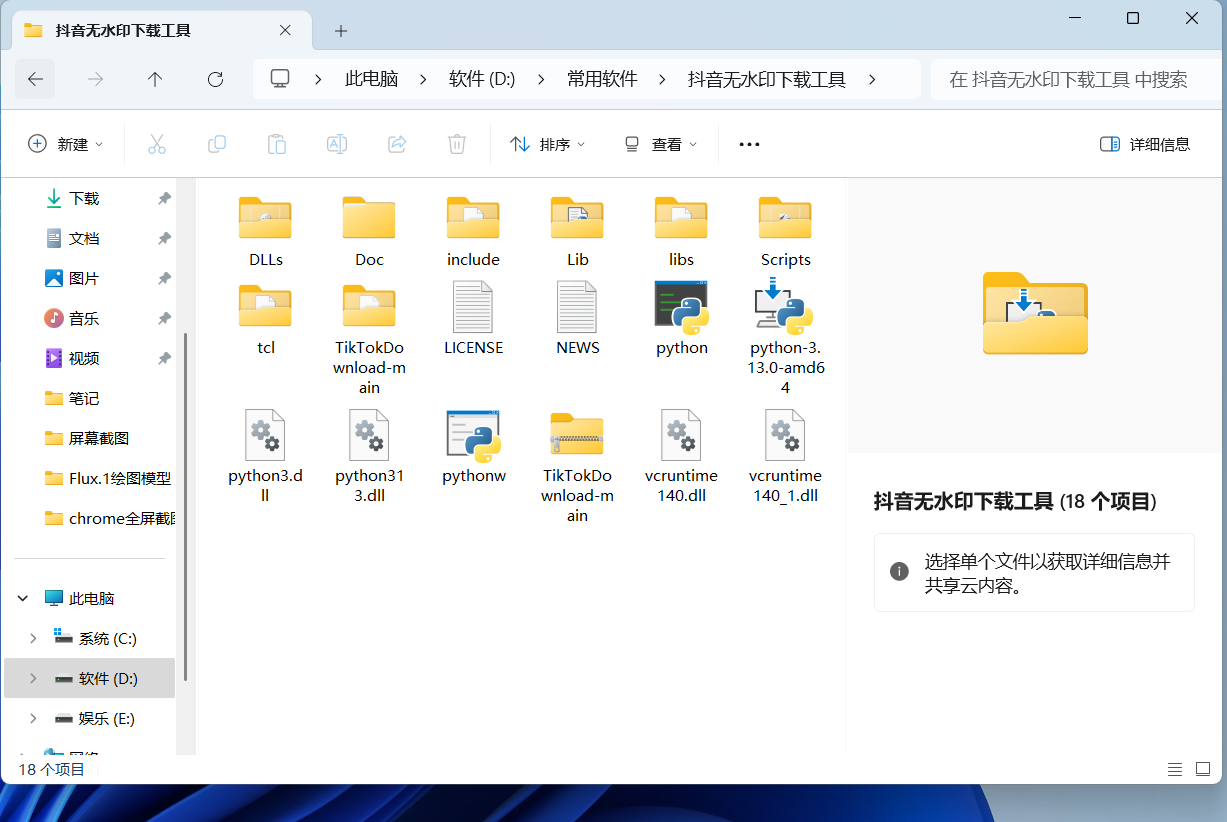The height and width of the screenshot is (822, 1227).
Task: Select the TikTokDownload-main unzipped folder
Action: click(x=370, y=339)
